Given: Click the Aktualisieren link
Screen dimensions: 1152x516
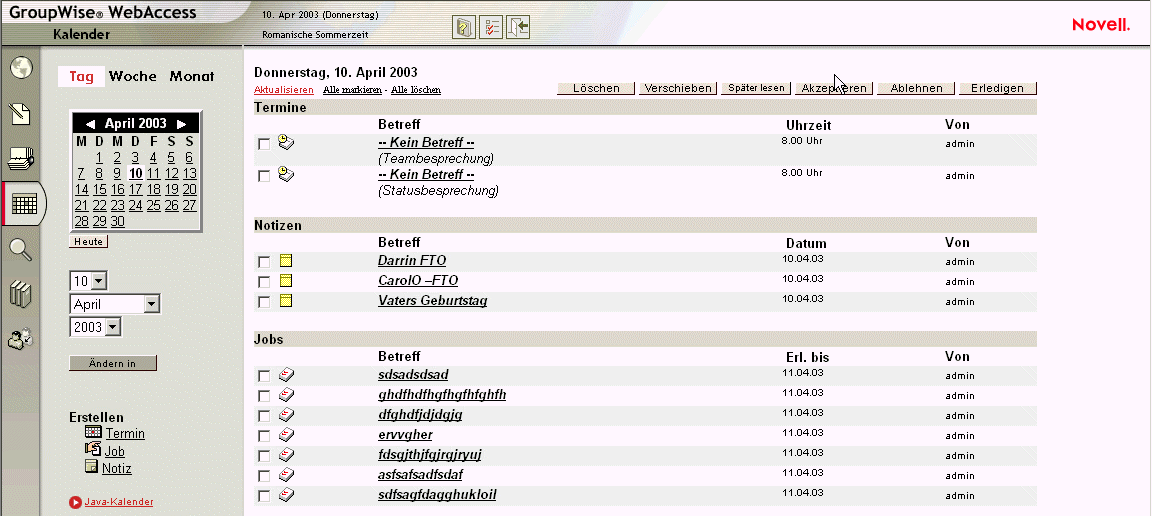Looking at the screenshot, I should pyautogui.click(x=284, y=90).
